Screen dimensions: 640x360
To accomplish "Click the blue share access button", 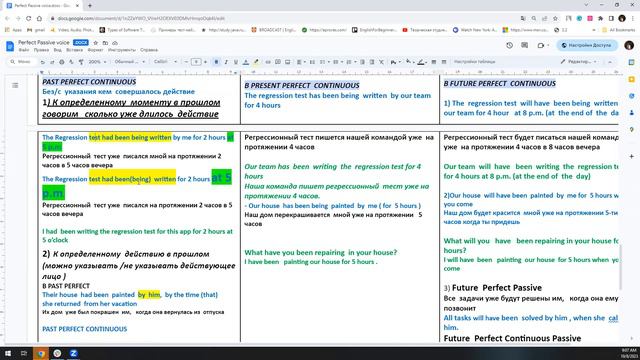I will (587, 45).
